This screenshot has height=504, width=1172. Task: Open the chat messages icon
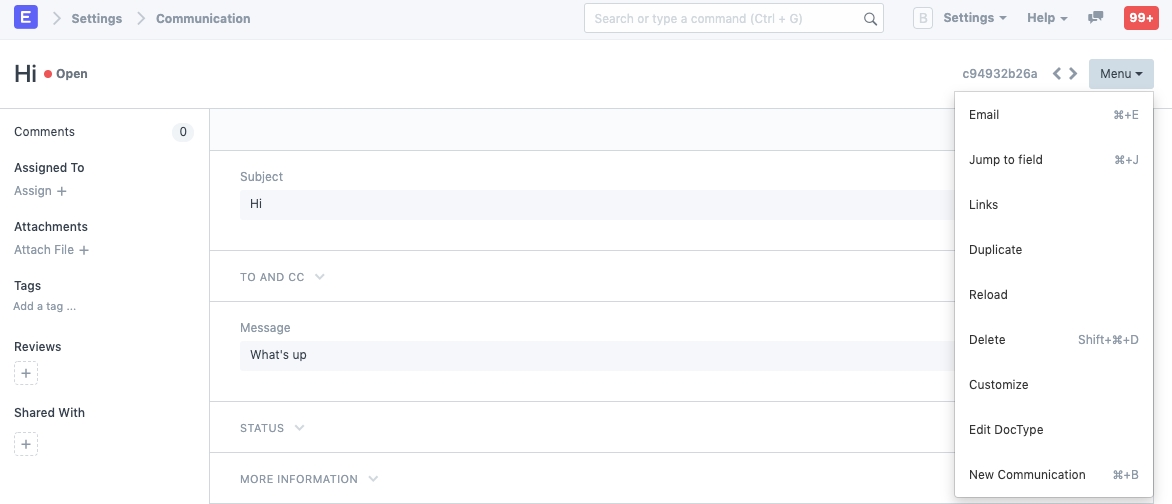1096,18
